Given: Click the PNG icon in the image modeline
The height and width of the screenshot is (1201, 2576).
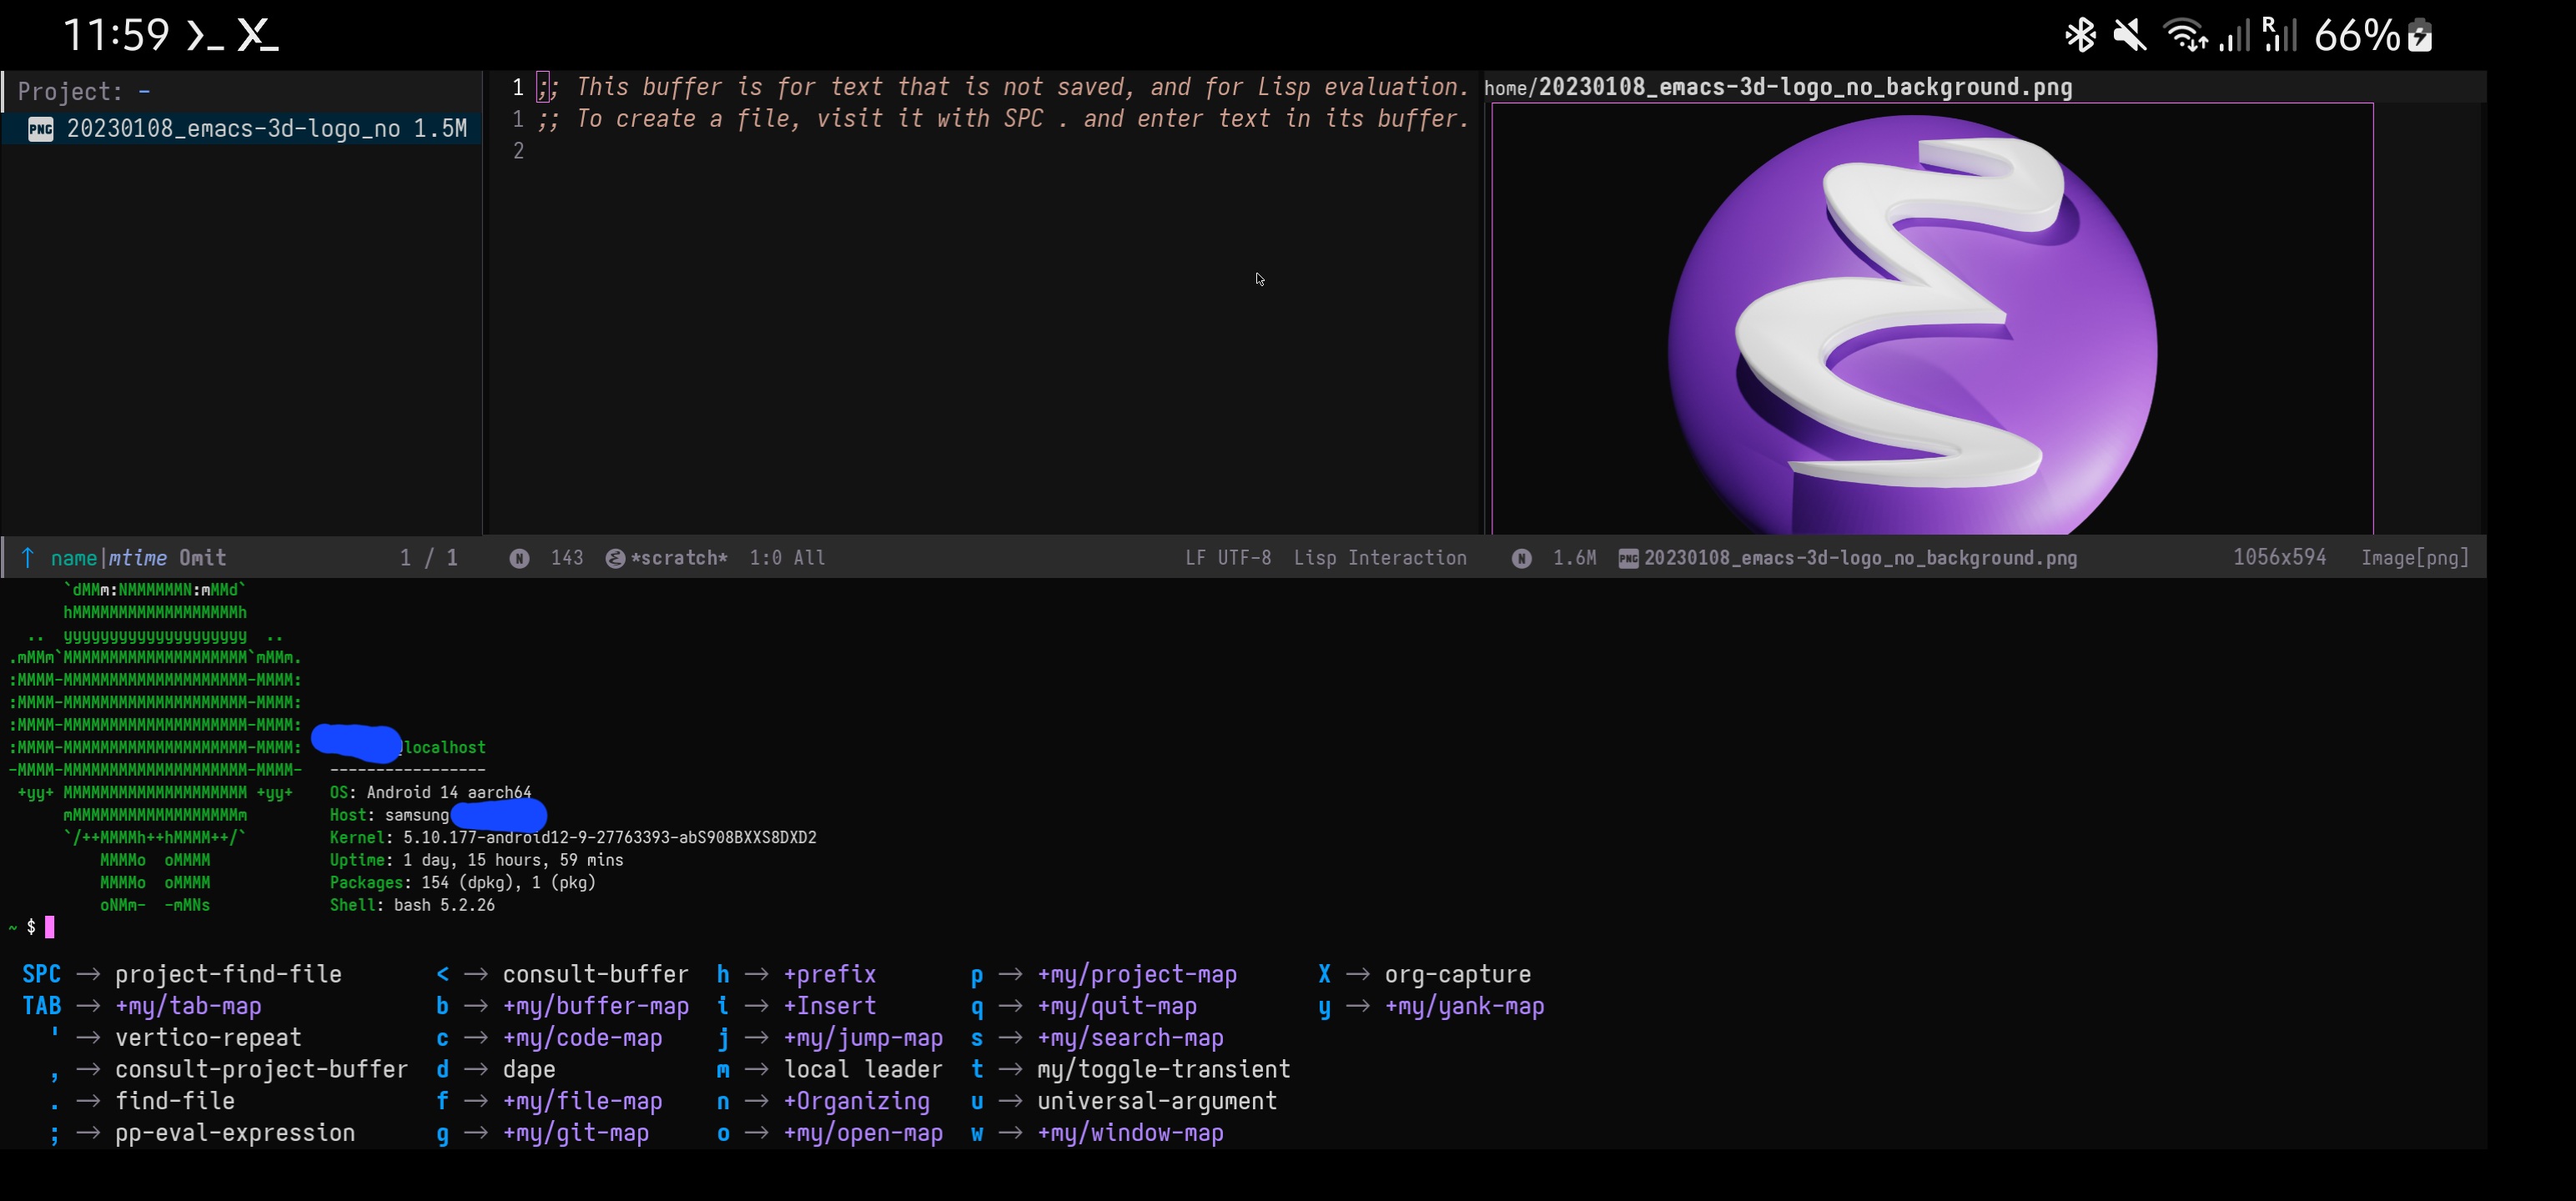Looking at the screenshot, I should pyautogui.click(x=1628, y=558).
